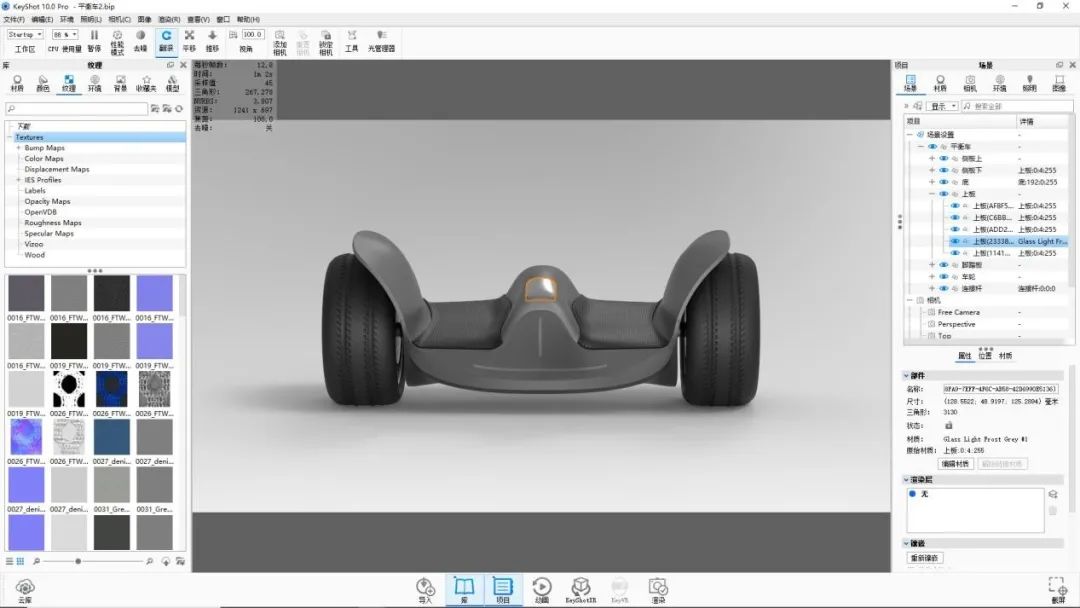The width and height of the screenshot is (1080, 608).
Task: Open the 云库 (Cloud Library) icon
Action: [25, 588]
